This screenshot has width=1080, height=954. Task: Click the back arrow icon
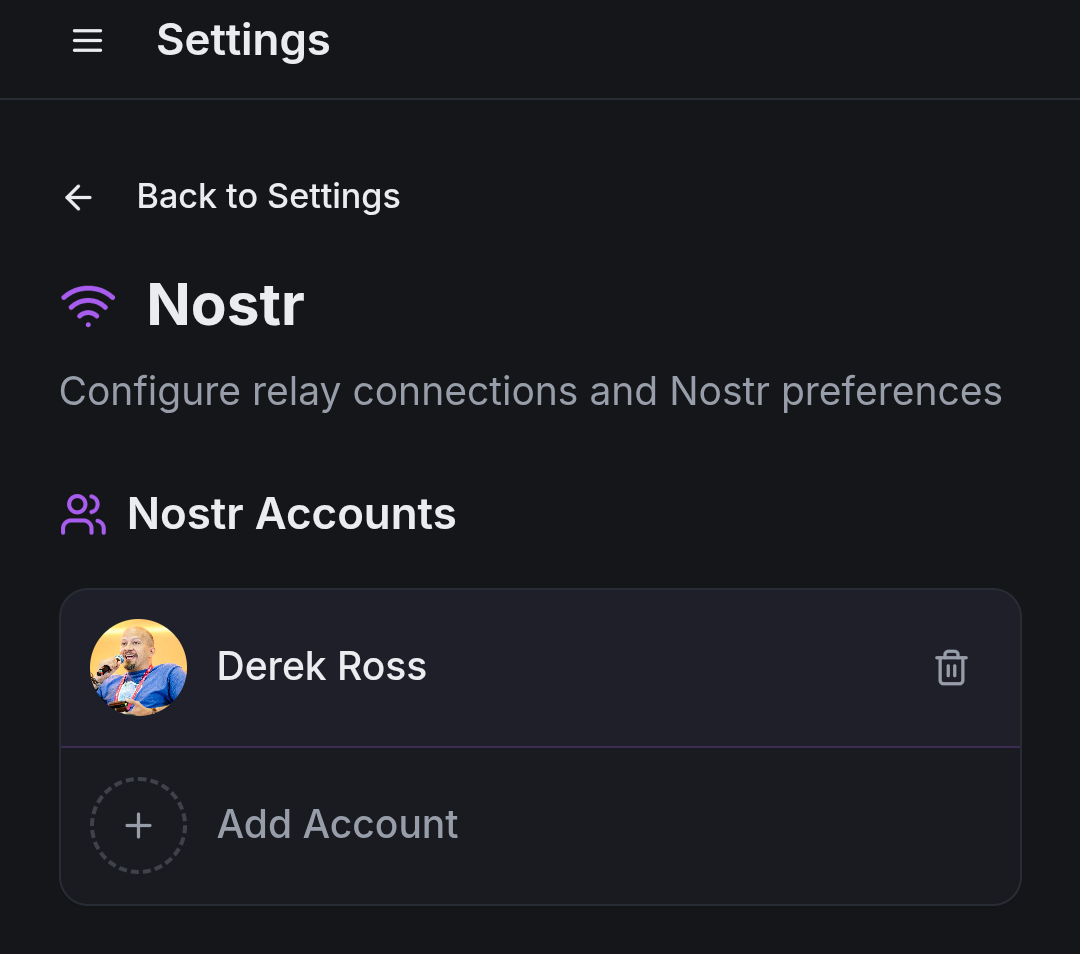tap(77, 197)
